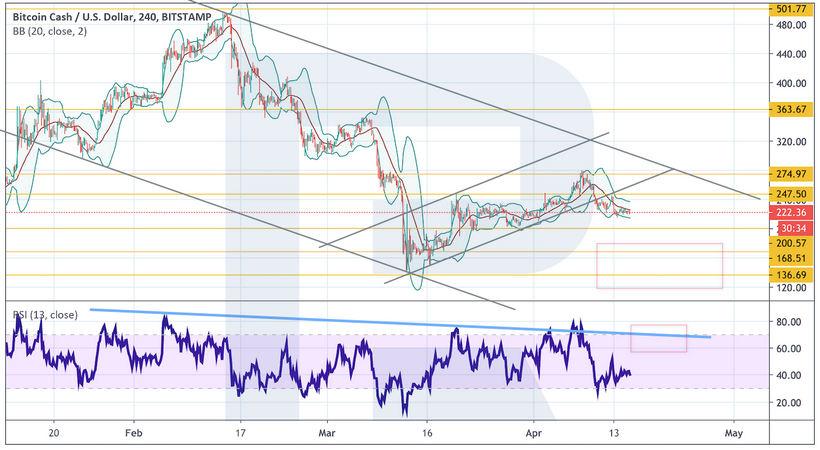Click the 200.57 price level label
The width and height of the screenshot is (820, 450).
[791, 243]
